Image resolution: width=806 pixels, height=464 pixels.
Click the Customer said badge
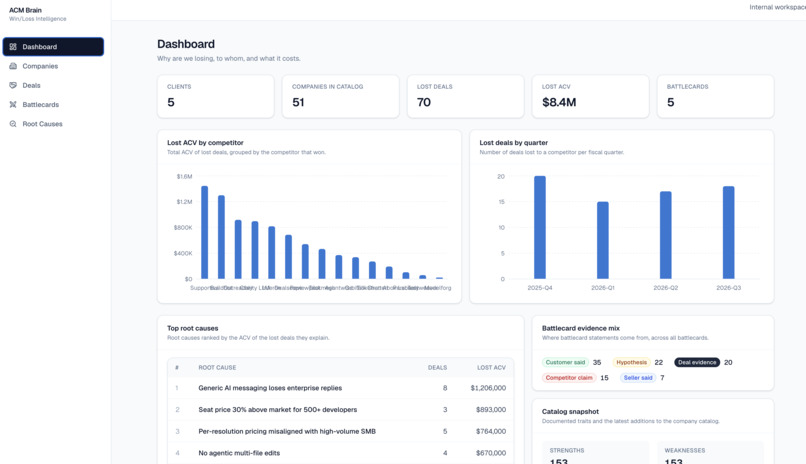pyautogui.click(x=565, y=362)
